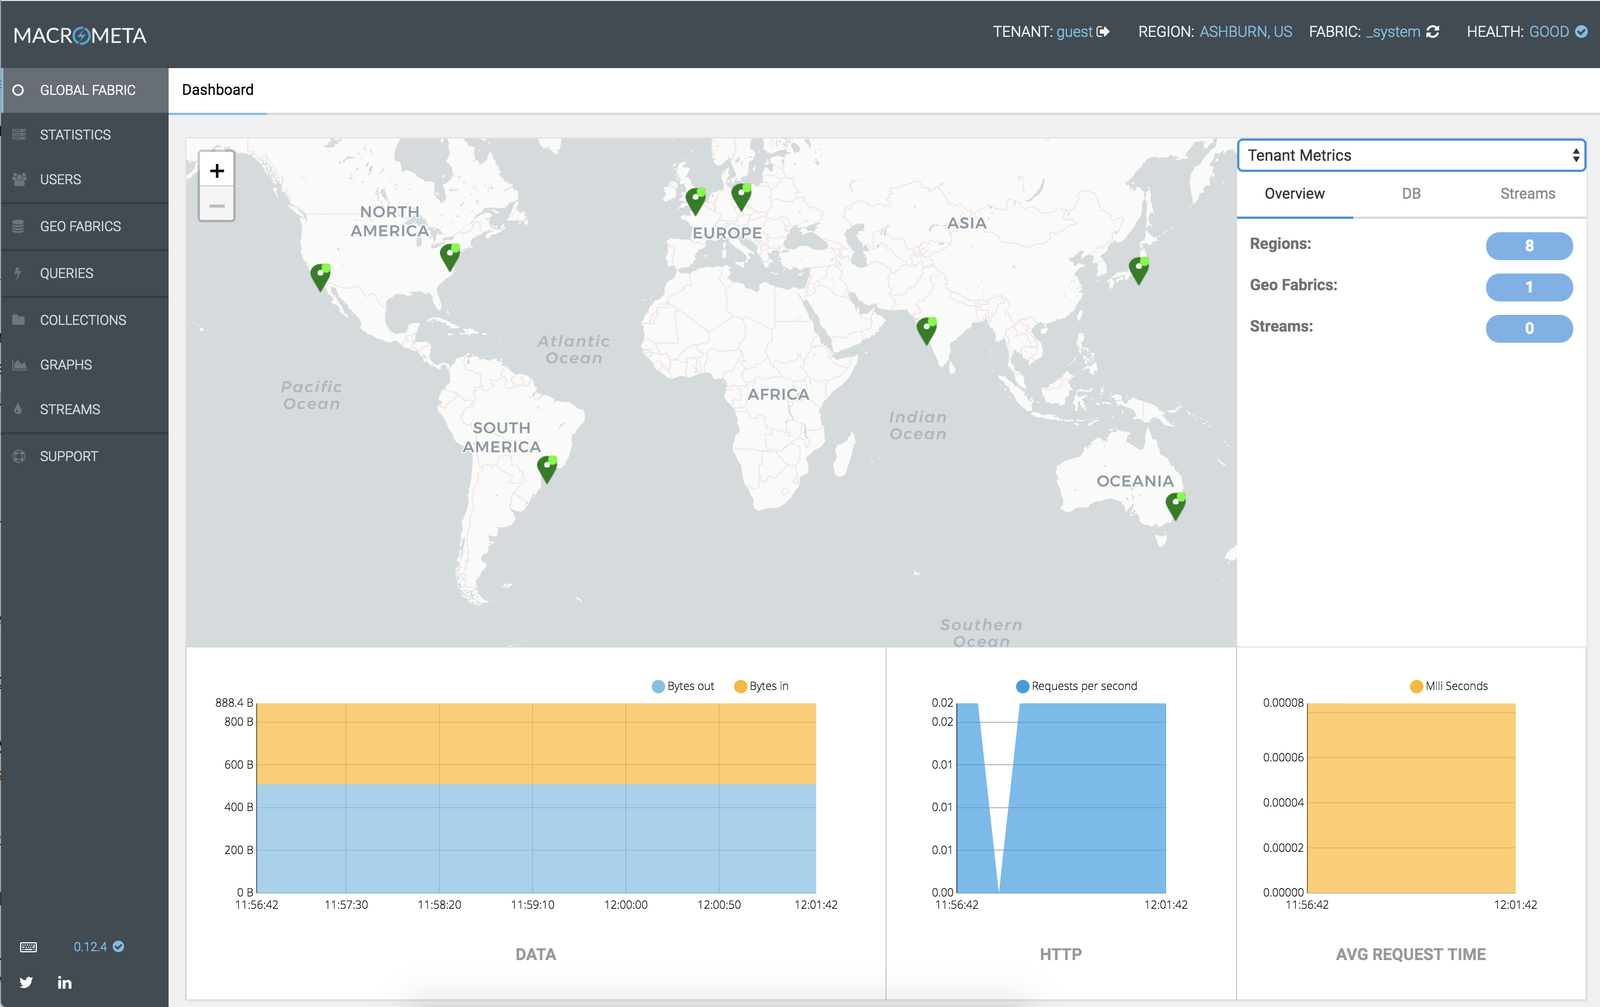This screenshot has height=1007, width=1600.
Task: Click the keyboard shortcuts icon
Action: pyautogui.click(x=29, y=947)
